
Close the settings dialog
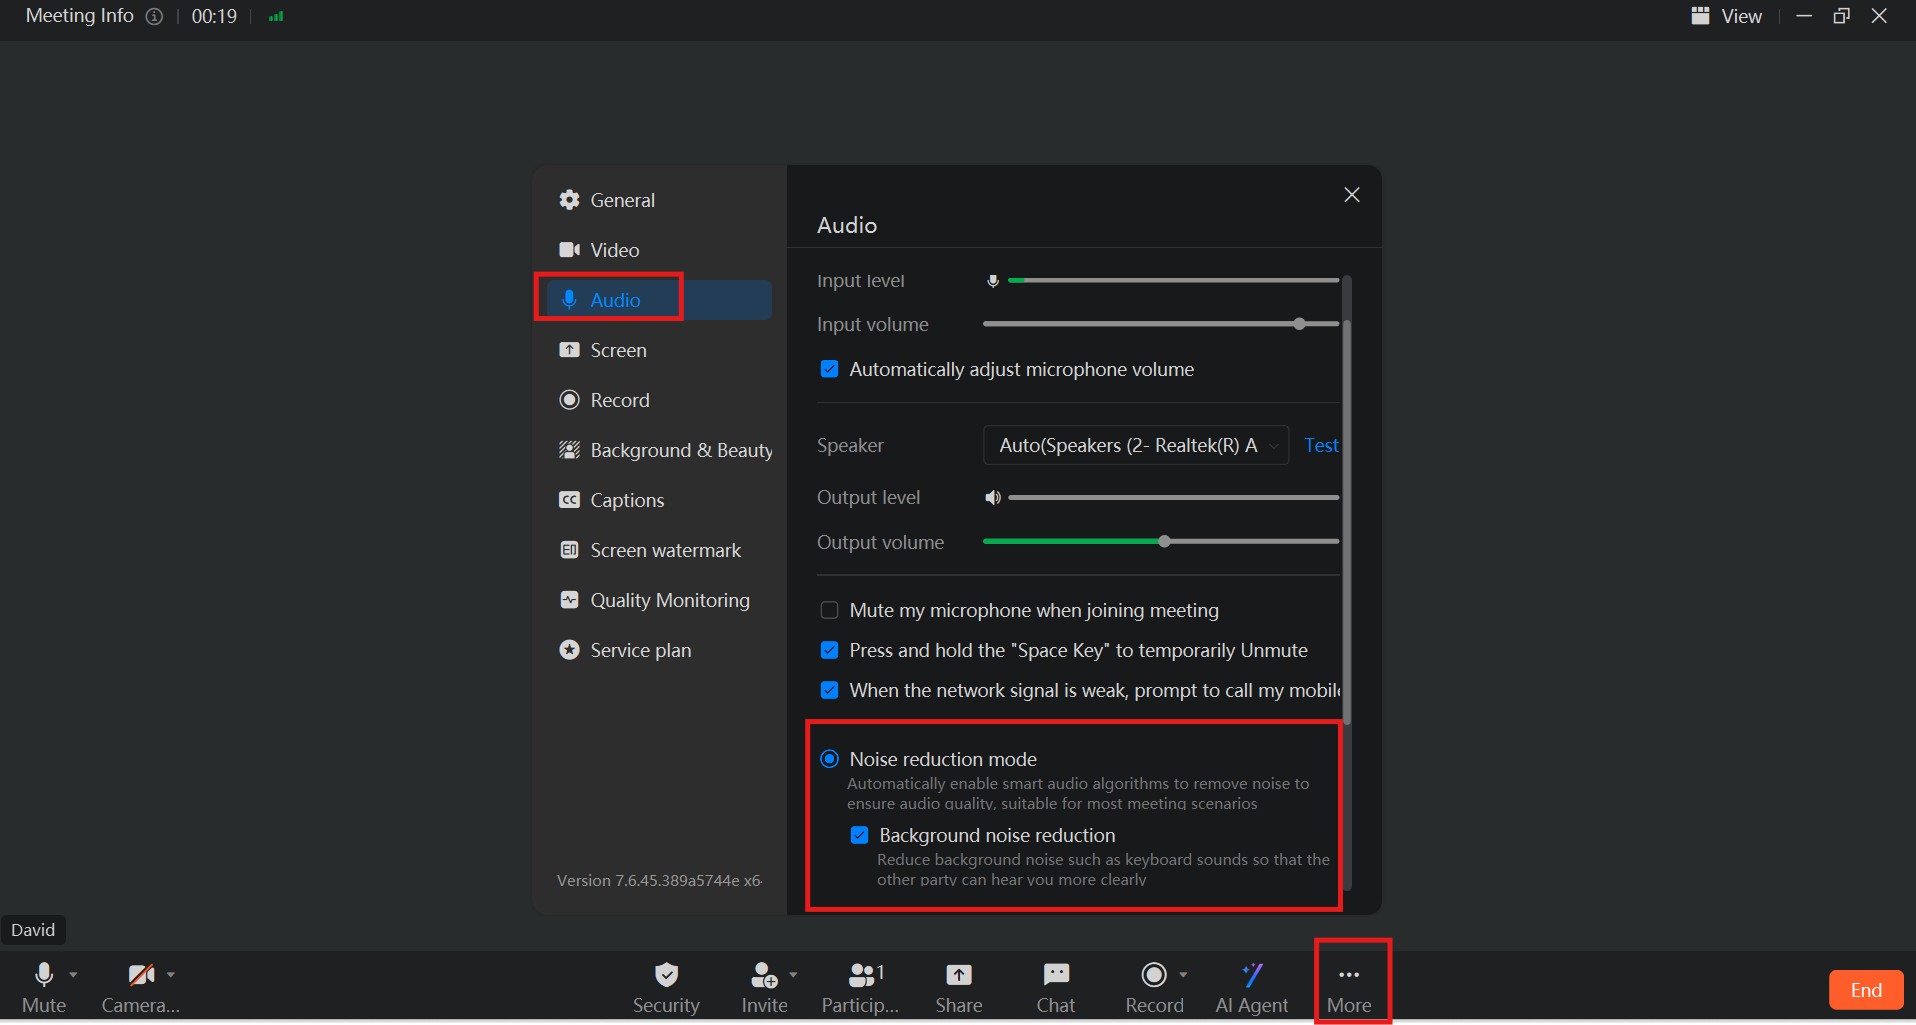[1352, 195]
